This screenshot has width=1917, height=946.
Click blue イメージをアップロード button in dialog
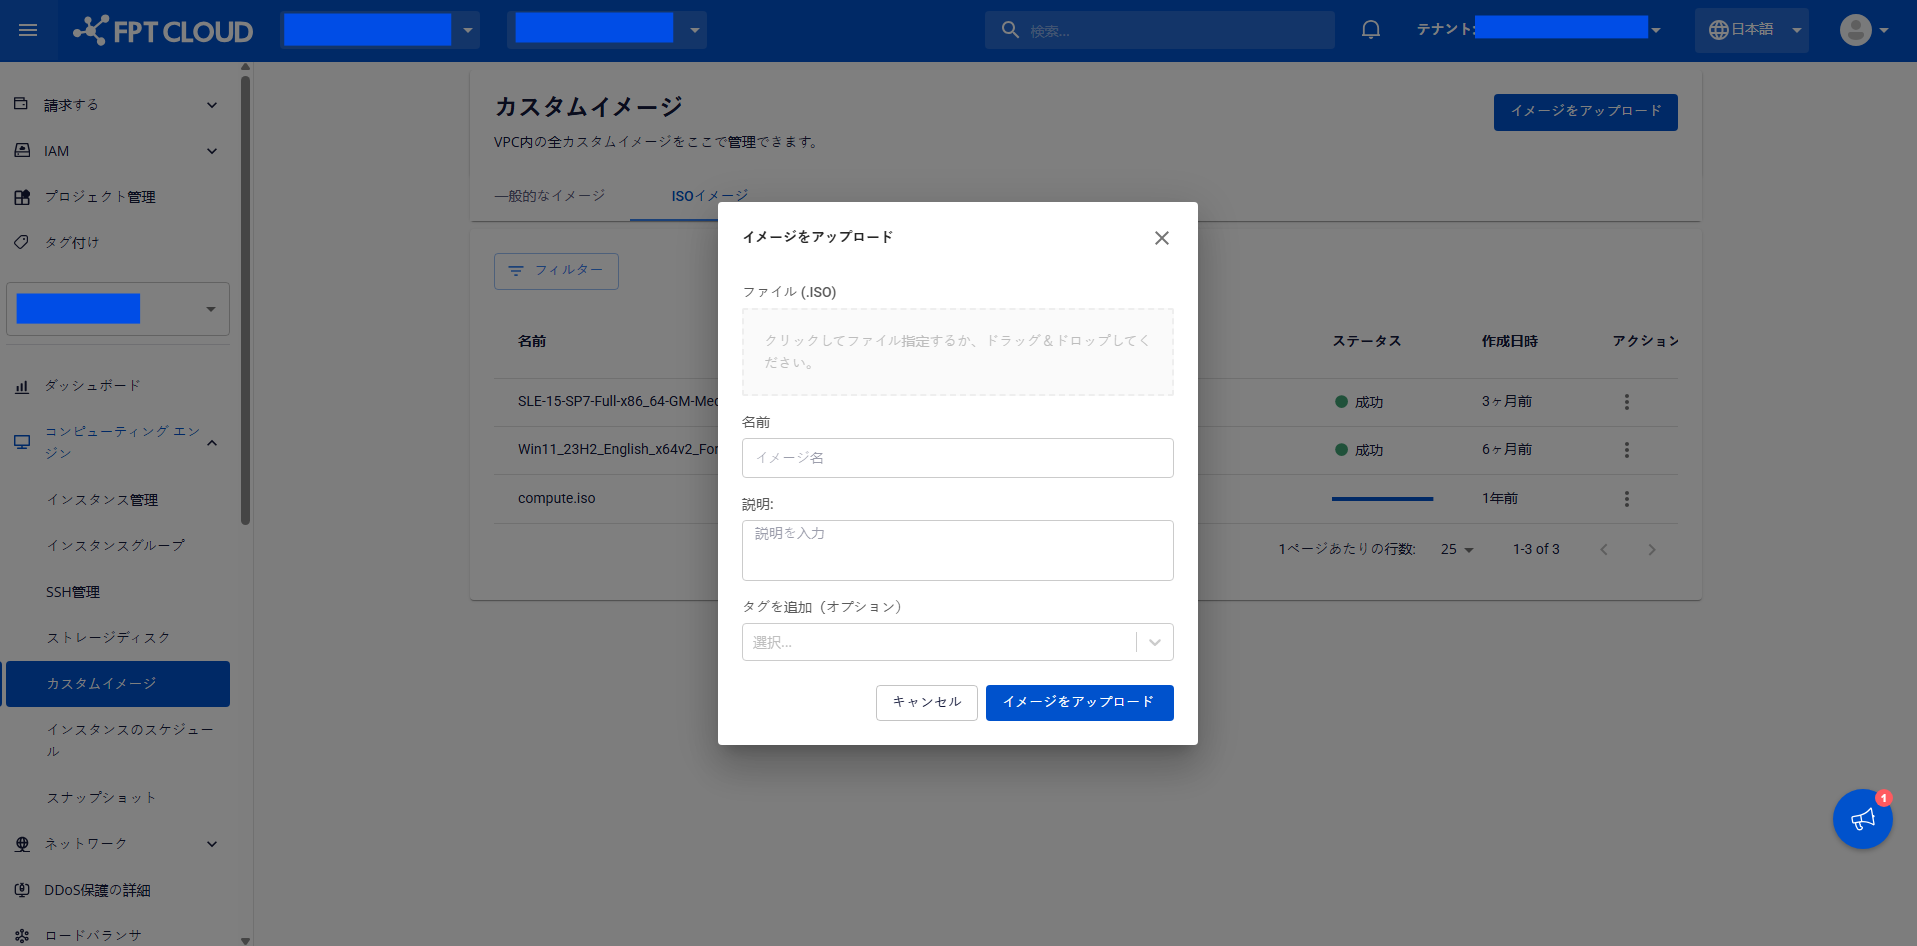[x=1078, y=702]
